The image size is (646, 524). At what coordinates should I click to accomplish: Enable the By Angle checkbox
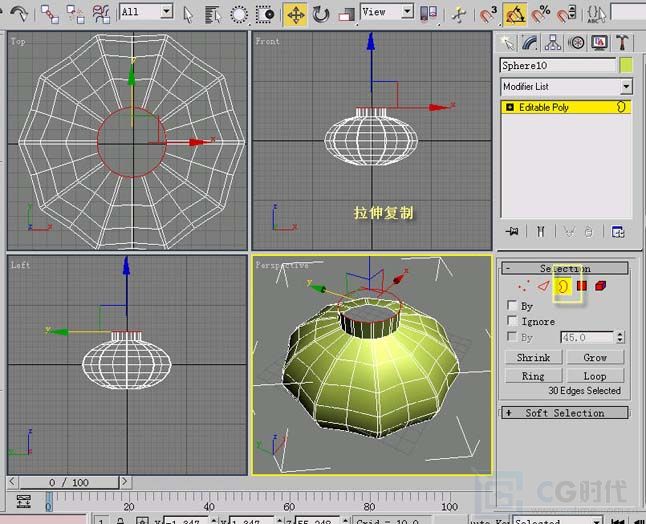(x=512, y=337)
